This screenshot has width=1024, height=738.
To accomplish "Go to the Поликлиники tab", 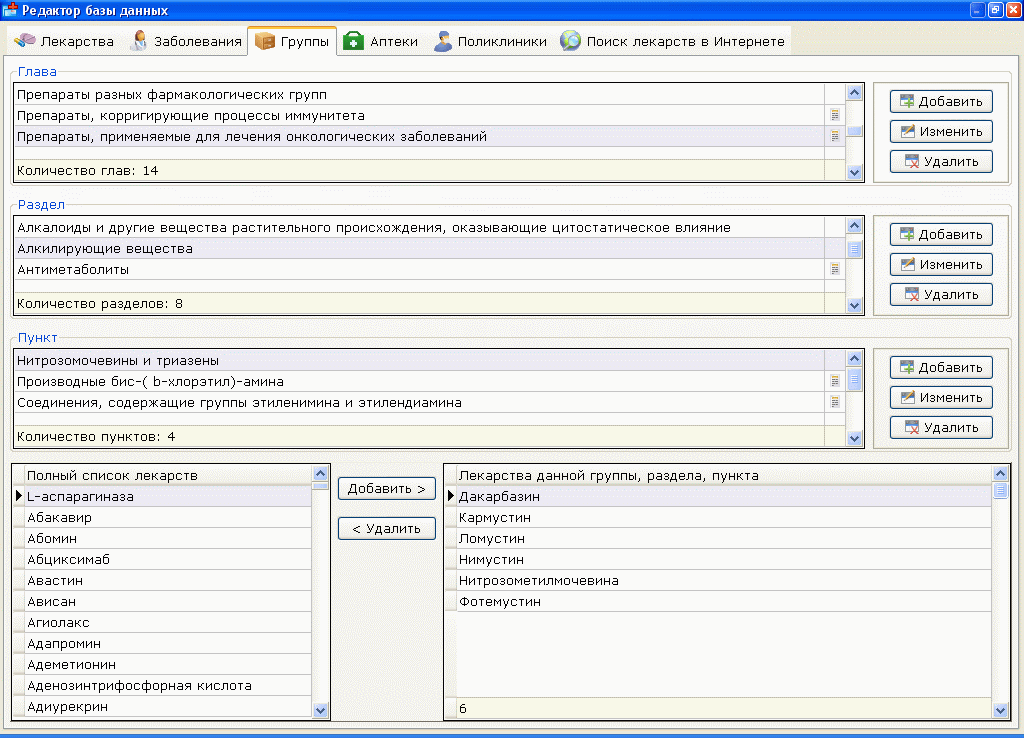I will [490, 41].
